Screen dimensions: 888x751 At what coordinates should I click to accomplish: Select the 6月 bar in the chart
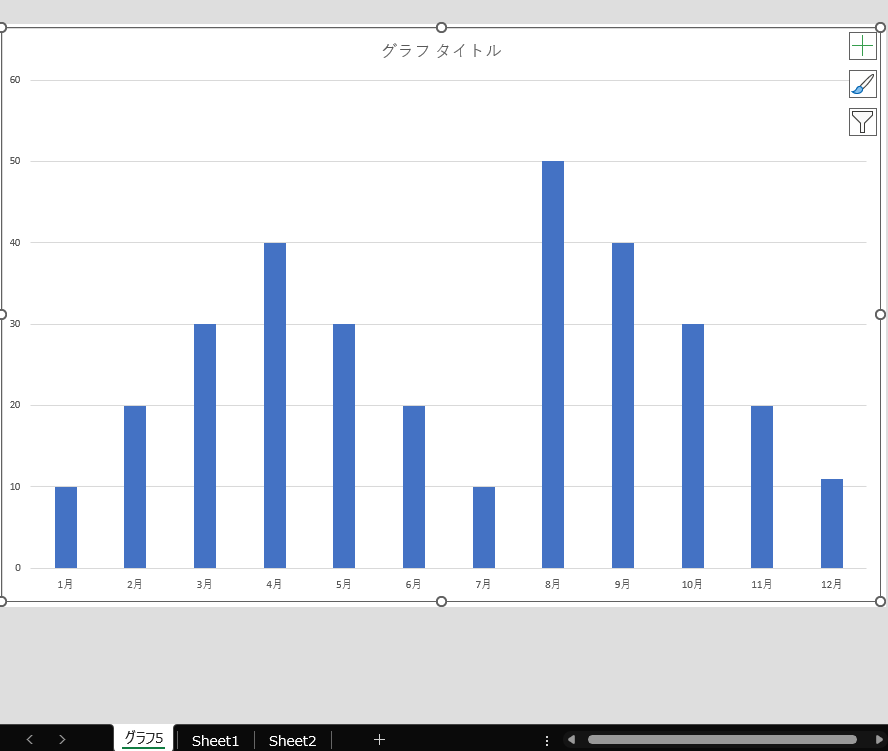click(x=414, y=487)
